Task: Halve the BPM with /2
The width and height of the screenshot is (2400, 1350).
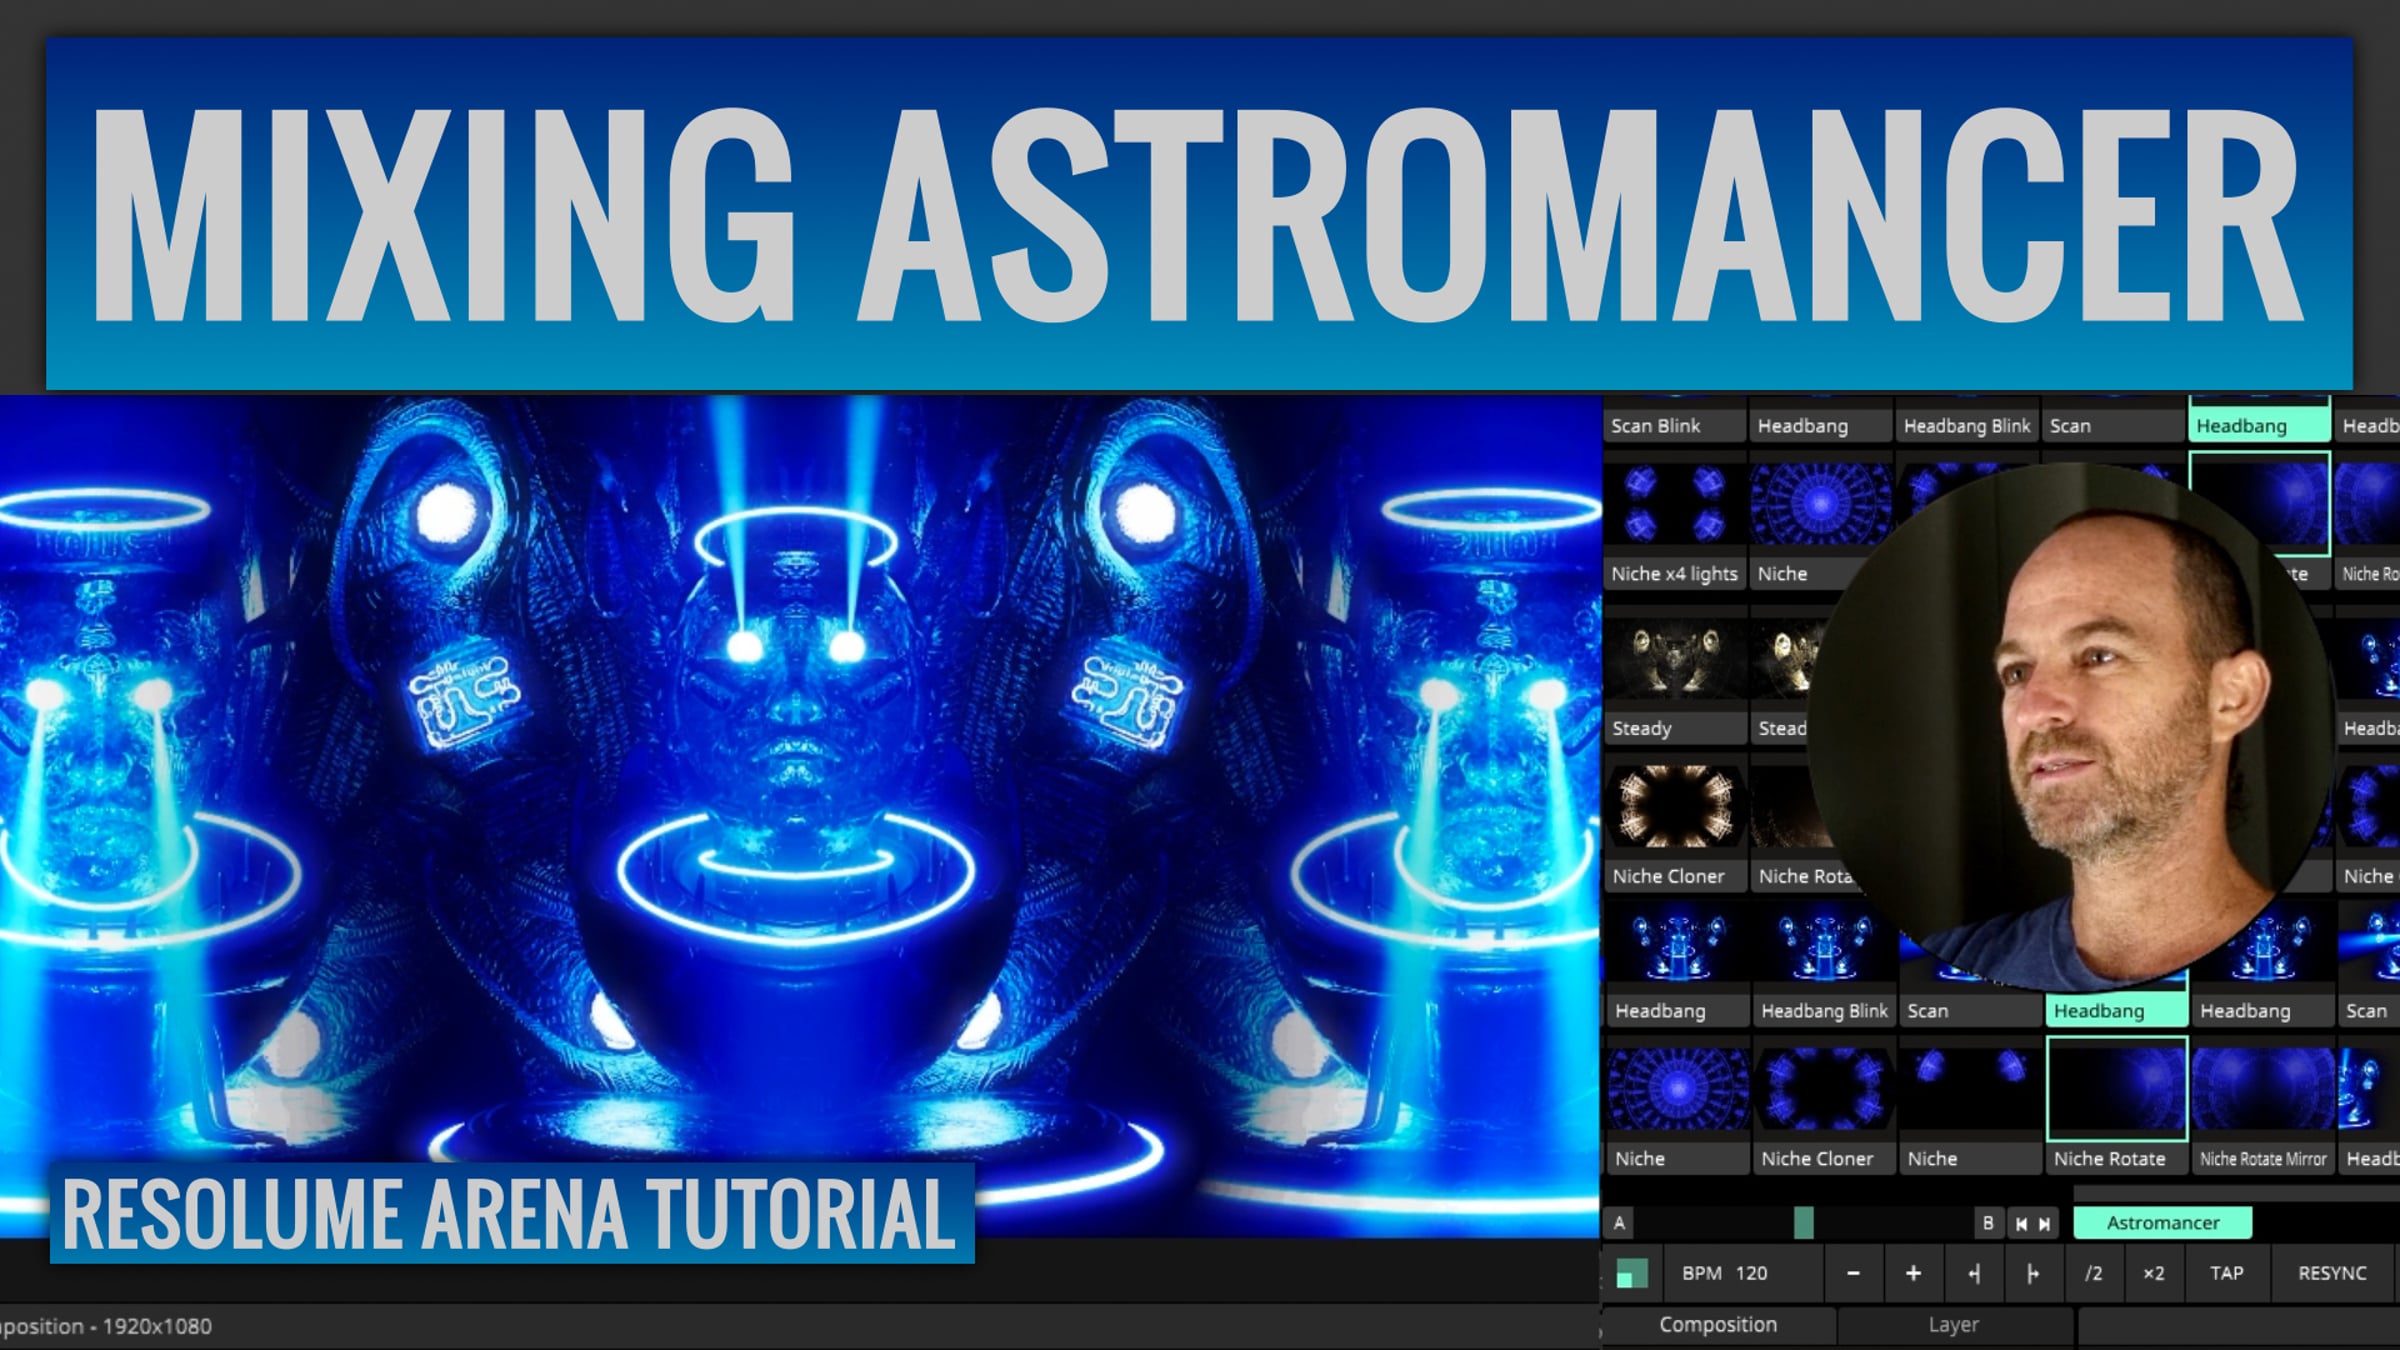Action: (2093, 1273)
